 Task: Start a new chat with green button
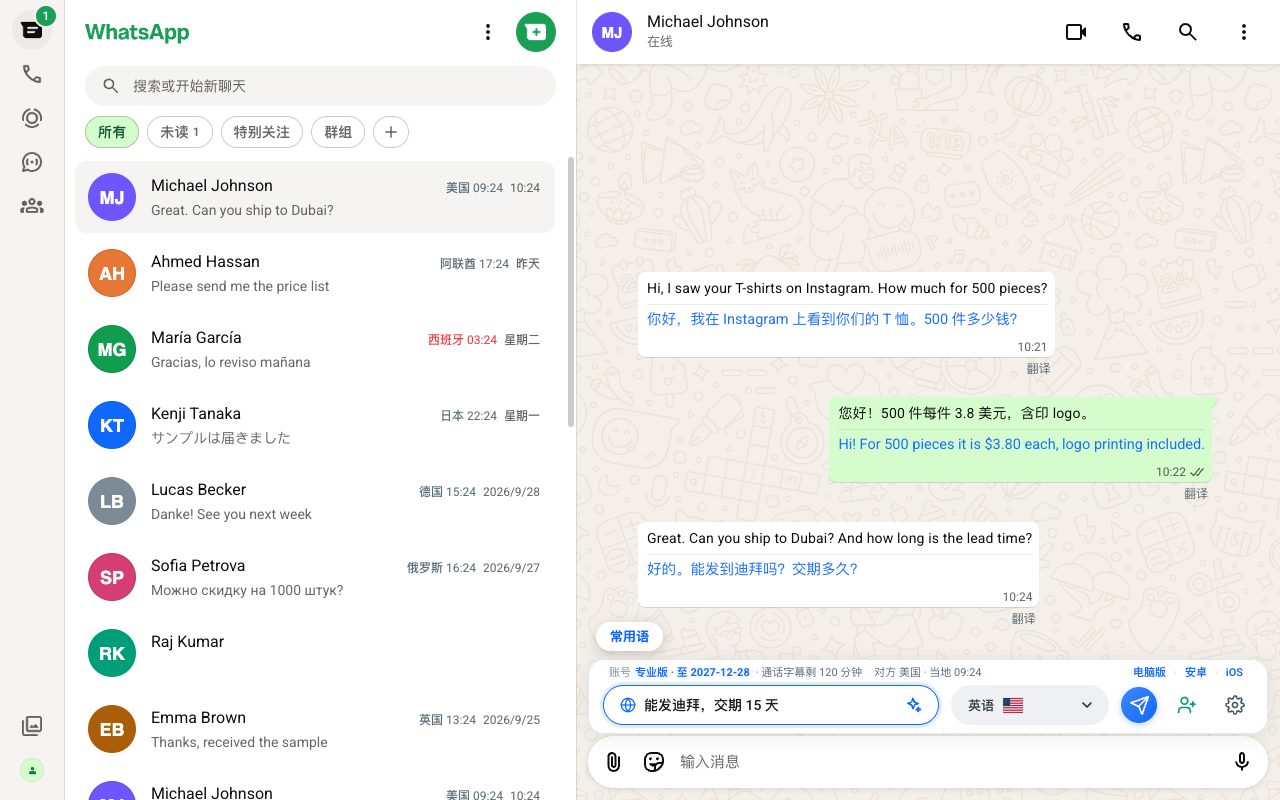[x=536, y=32]
